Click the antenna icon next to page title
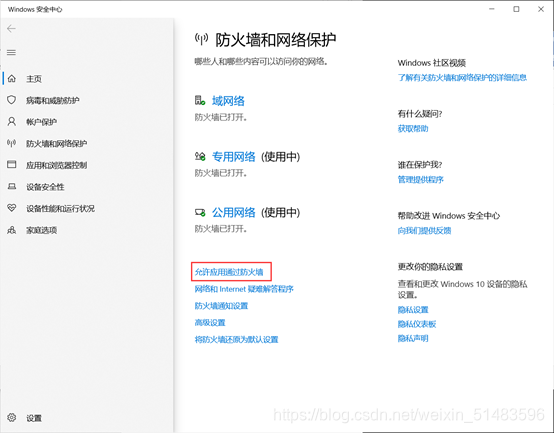Image resolution: width=554 pixels, height=433 pixels. point(201,39)
